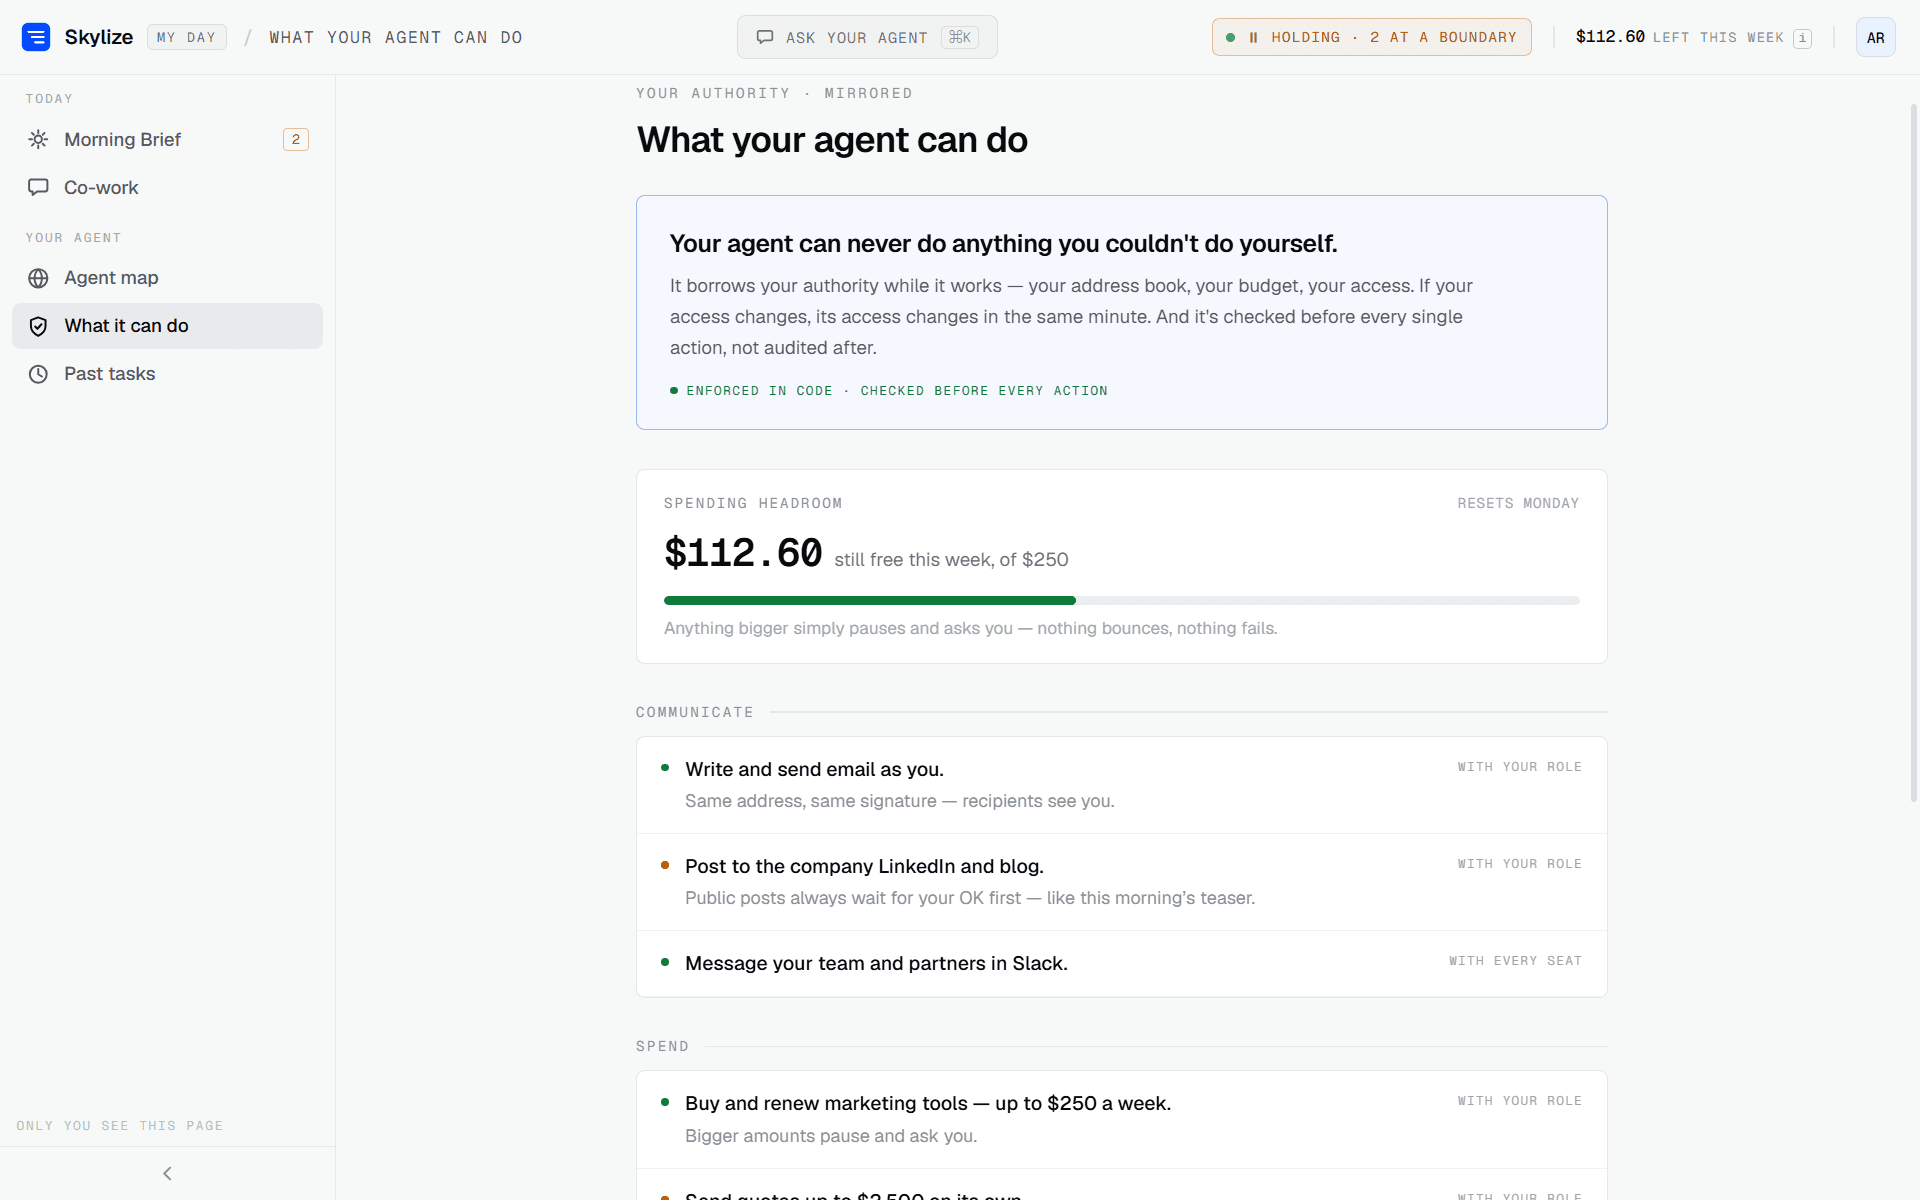The image size is (1920, 1200).
Task: Open Write and send email as you row
Action: [1121, 785]
